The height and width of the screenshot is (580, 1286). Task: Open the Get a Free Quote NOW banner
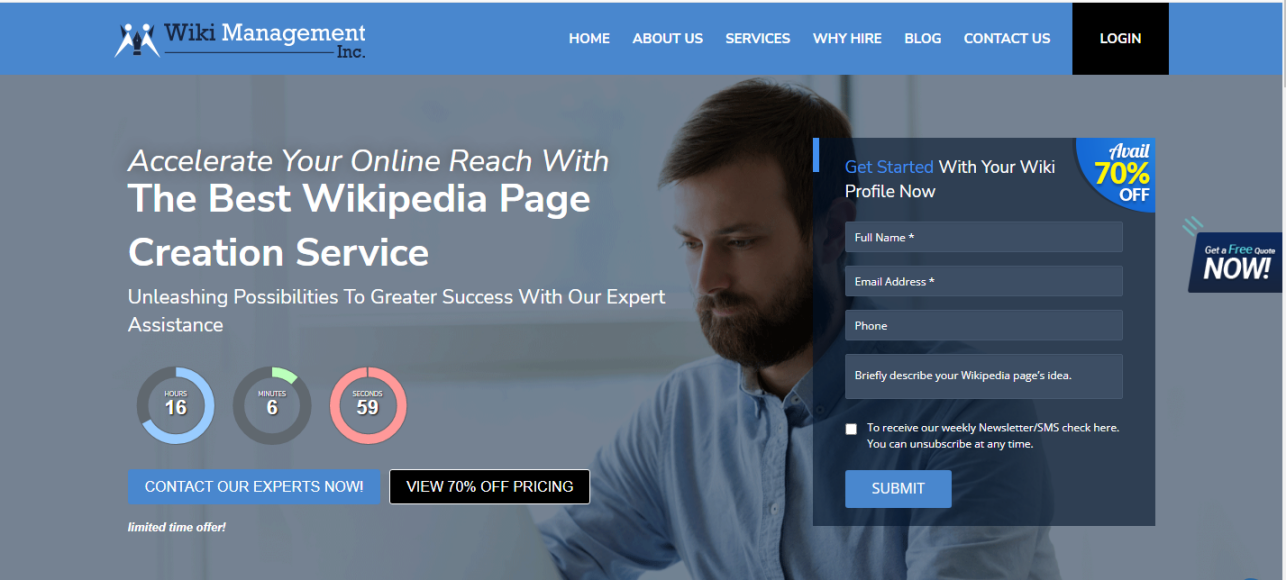click(x=1236, y=261)
